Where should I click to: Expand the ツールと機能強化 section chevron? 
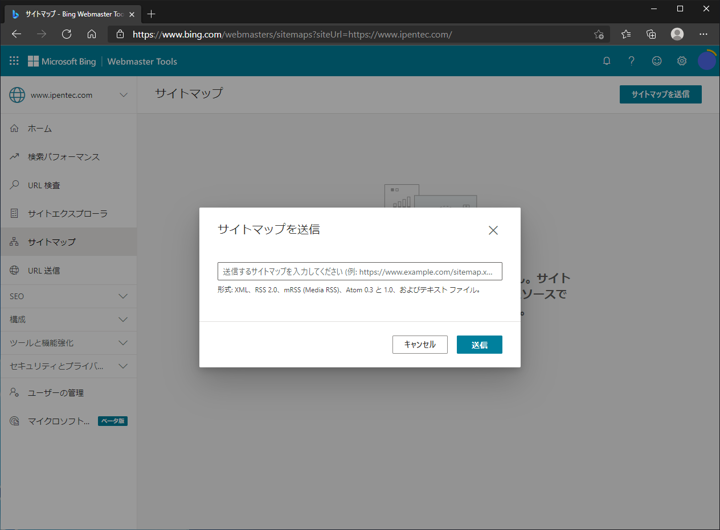pos(123,343)
